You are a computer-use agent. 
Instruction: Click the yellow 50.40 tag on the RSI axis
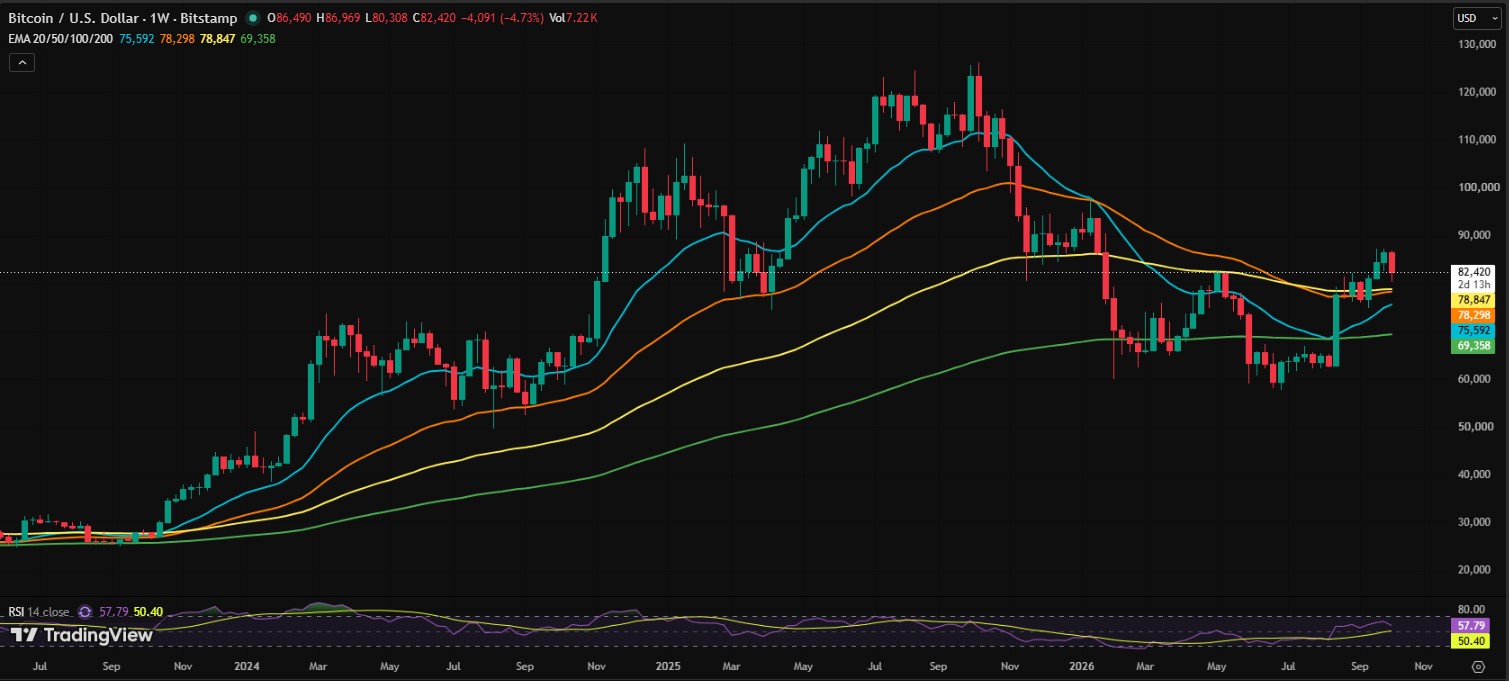pos(1470,640)
